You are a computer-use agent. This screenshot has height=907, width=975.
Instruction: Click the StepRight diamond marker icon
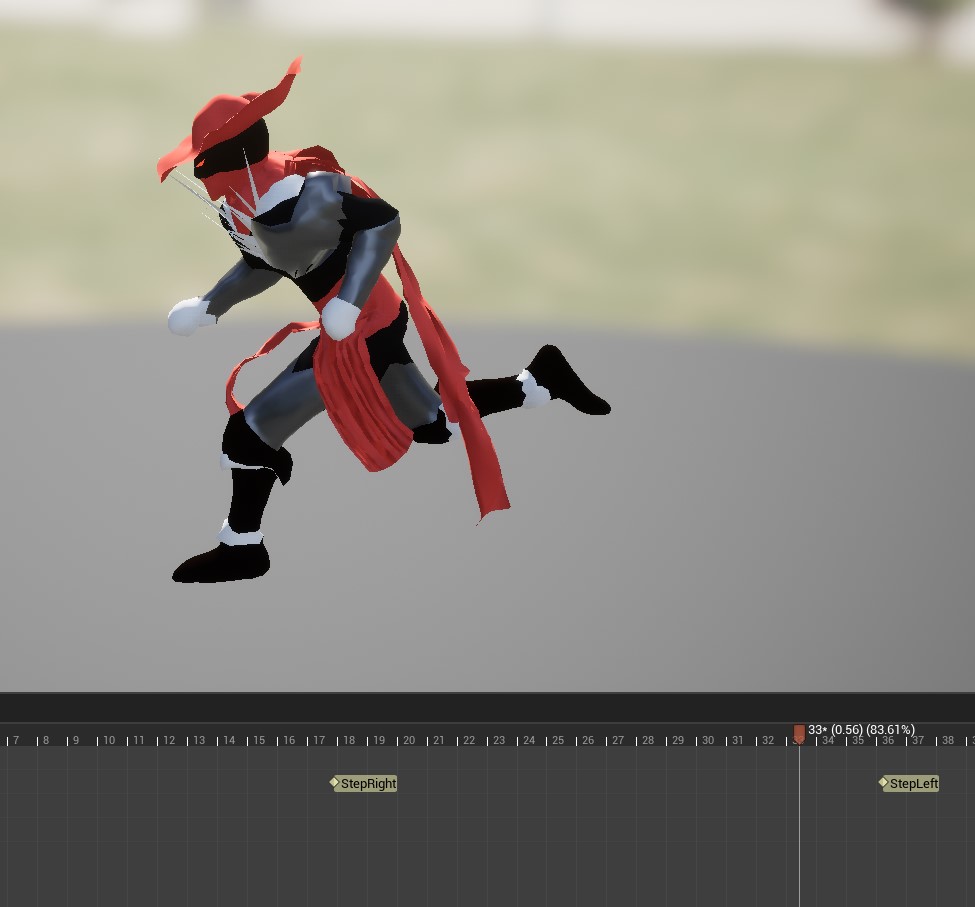coord(335,783)
